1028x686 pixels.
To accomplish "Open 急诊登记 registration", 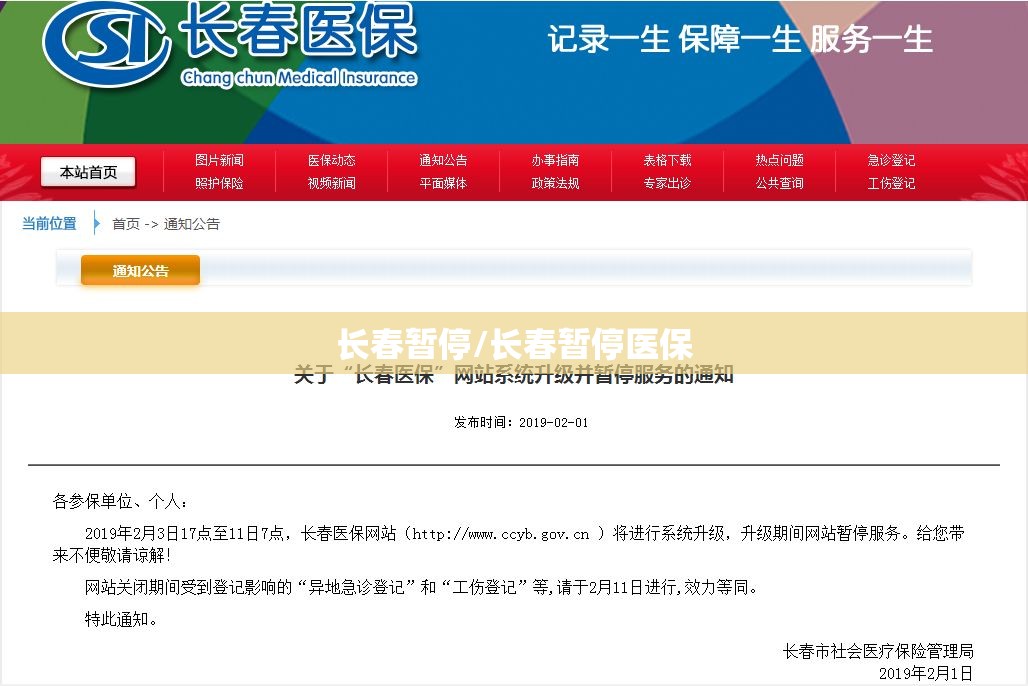I will pos(891,160).
